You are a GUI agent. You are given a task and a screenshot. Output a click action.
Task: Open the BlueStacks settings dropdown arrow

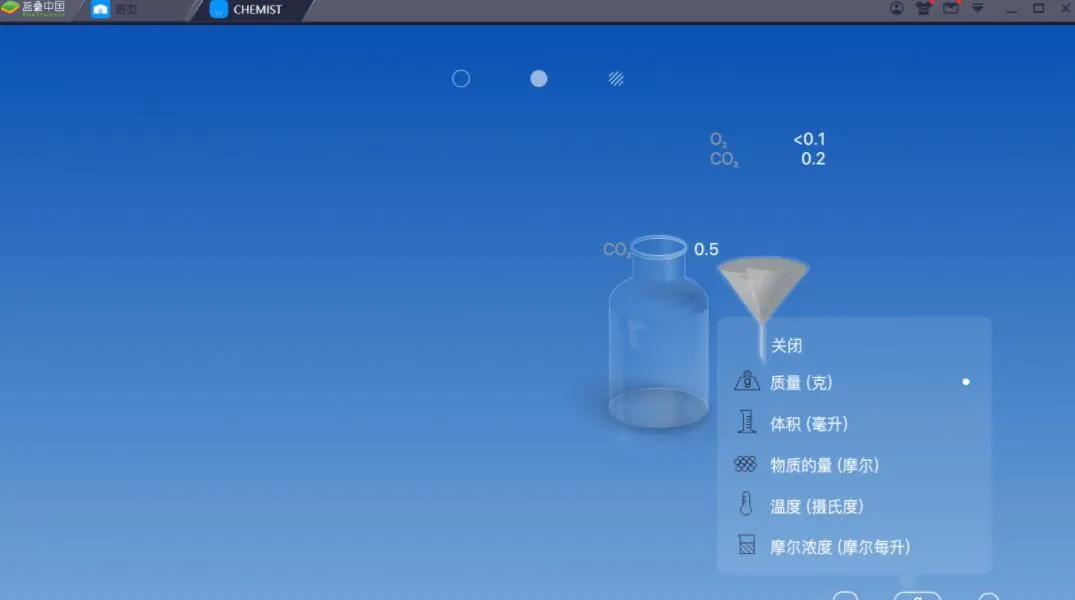977,8
